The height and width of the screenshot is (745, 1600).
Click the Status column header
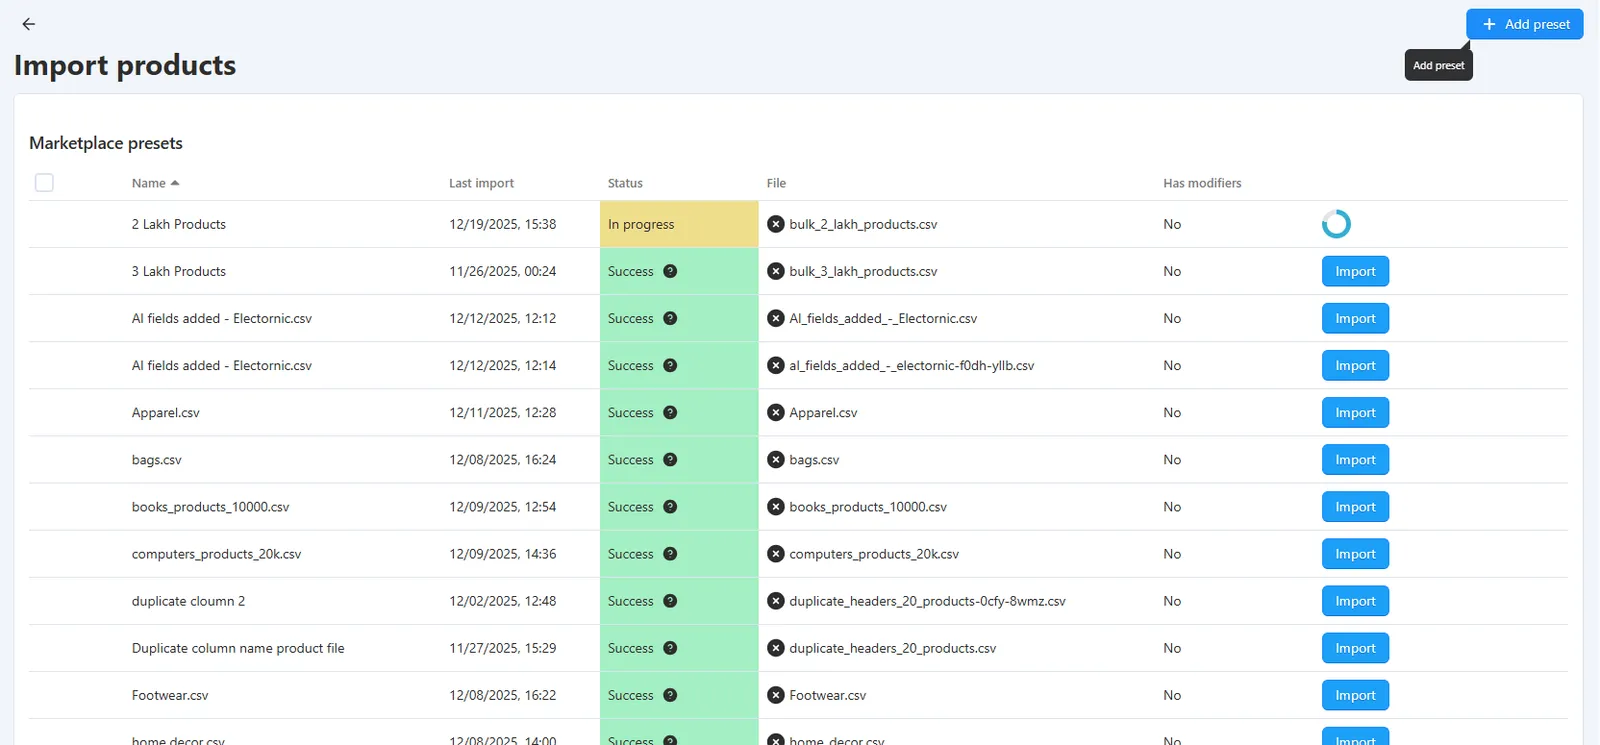pos(625,183)
